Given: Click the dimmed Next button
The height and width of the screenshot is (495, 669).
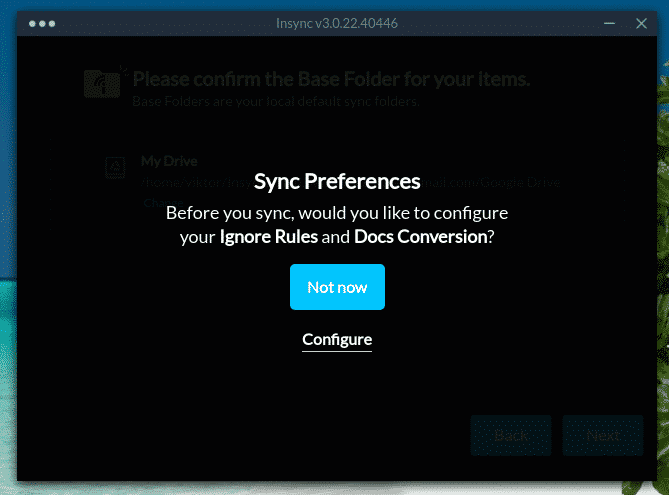Looking at the screenshot, I should coord(602,435).
